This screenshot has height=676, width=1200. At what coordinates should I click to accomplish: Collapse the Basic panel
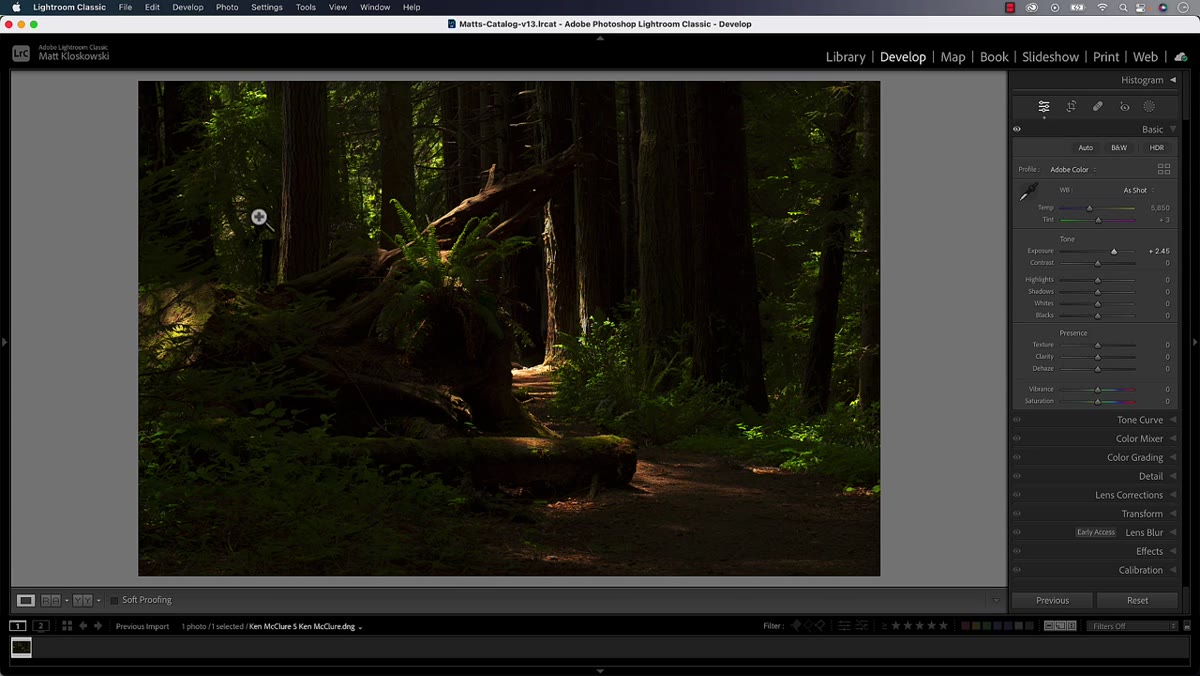1173,129
